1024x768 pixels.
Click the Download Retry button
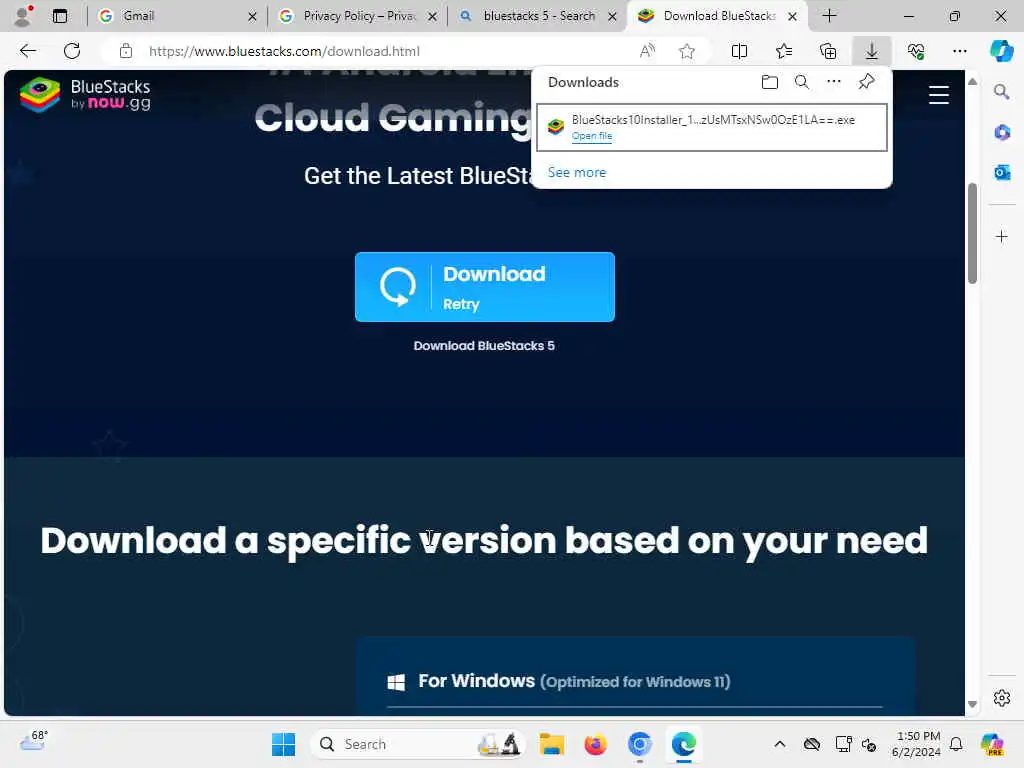coord(485,287)
